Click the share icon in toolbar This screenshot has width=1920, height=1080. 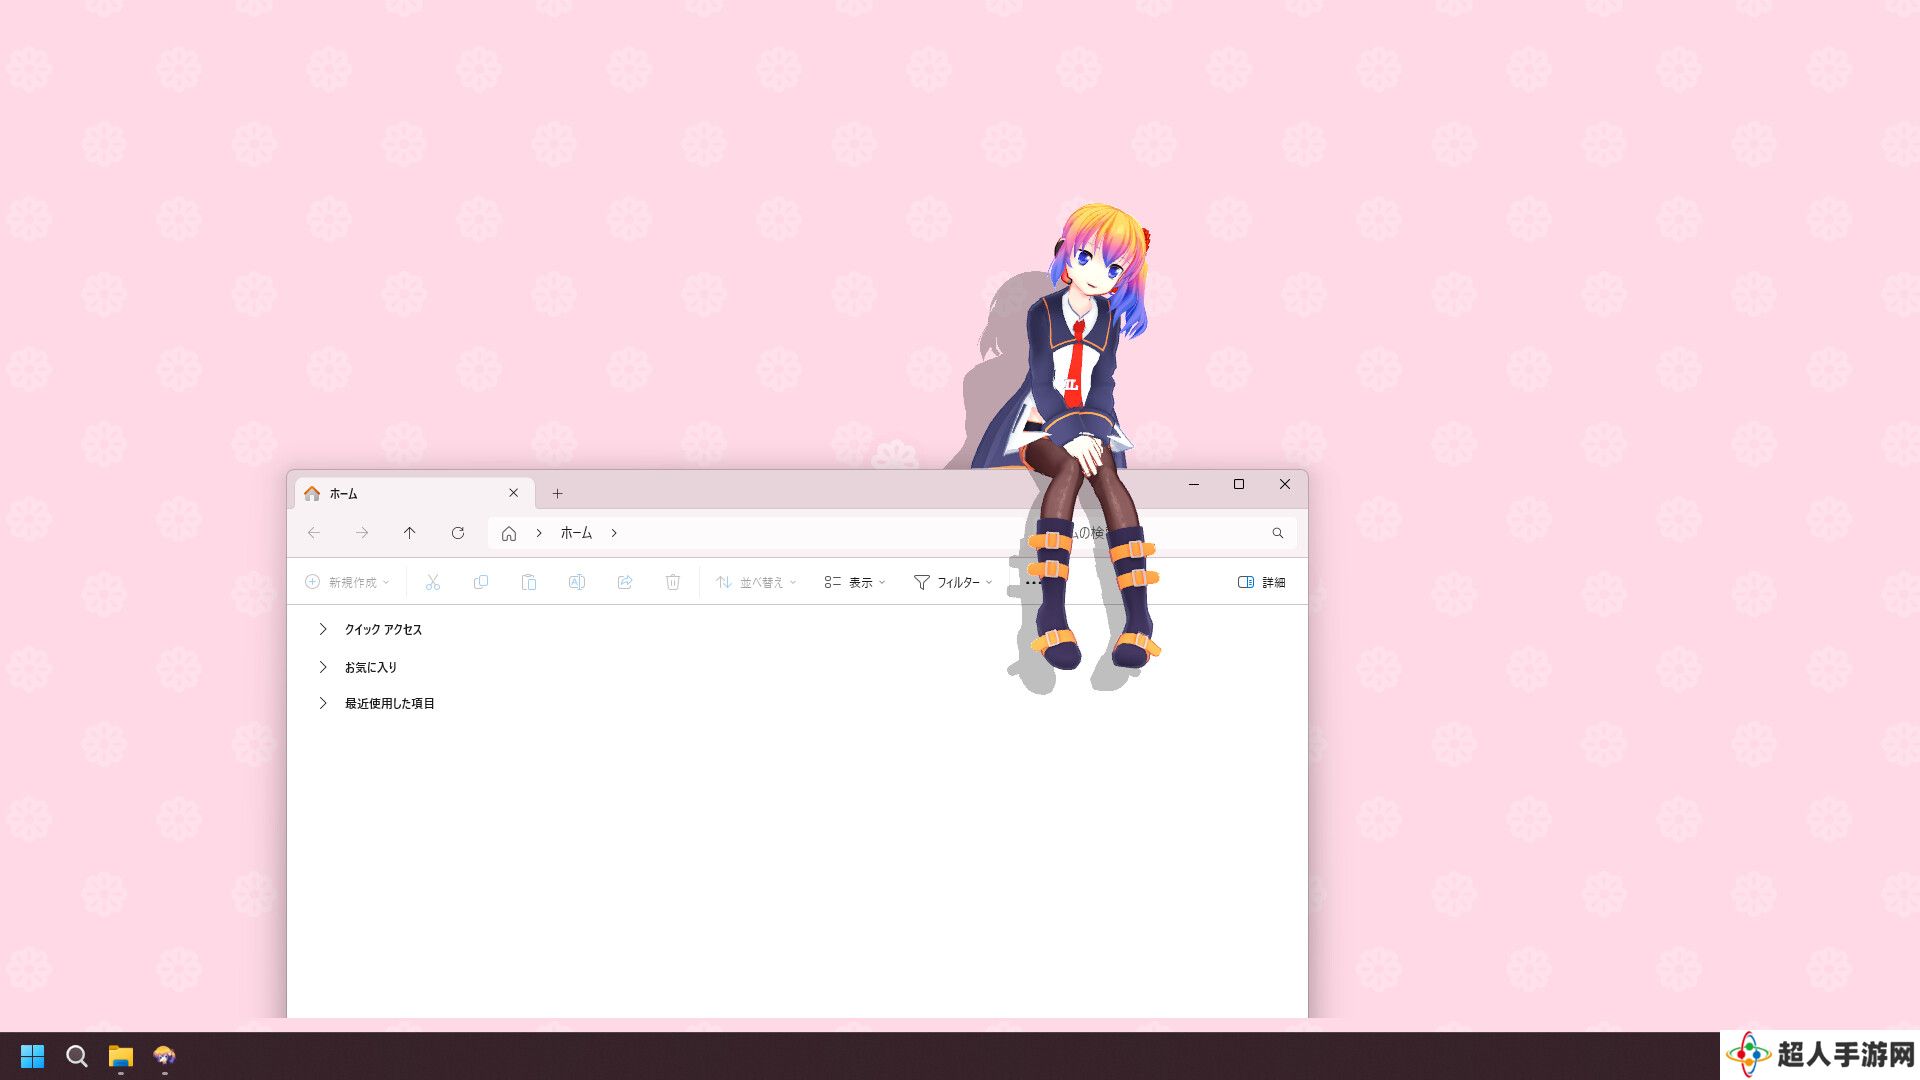coord(625,582)
